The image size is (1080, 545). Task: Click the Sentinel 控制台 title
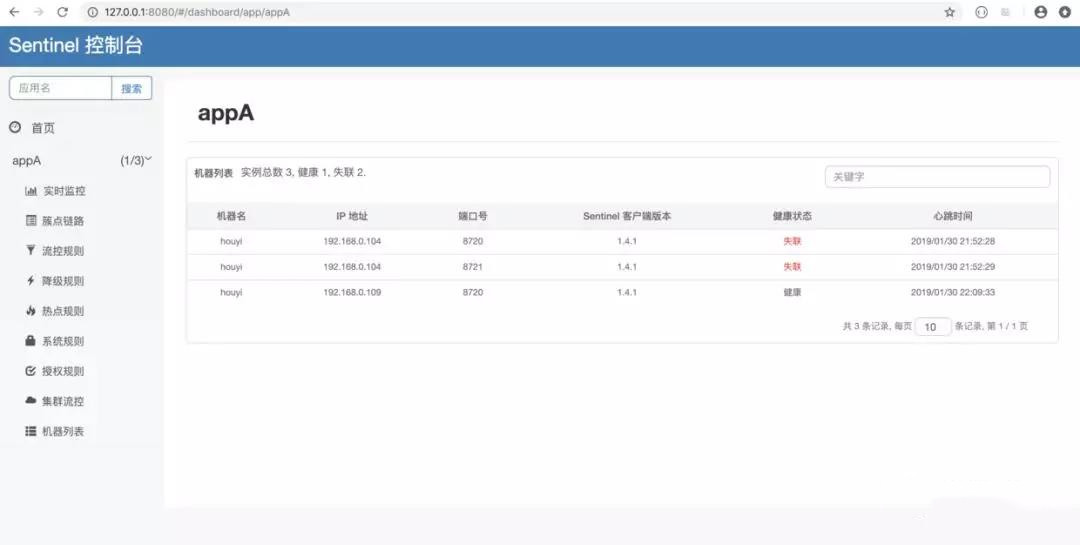click(76, 45)
